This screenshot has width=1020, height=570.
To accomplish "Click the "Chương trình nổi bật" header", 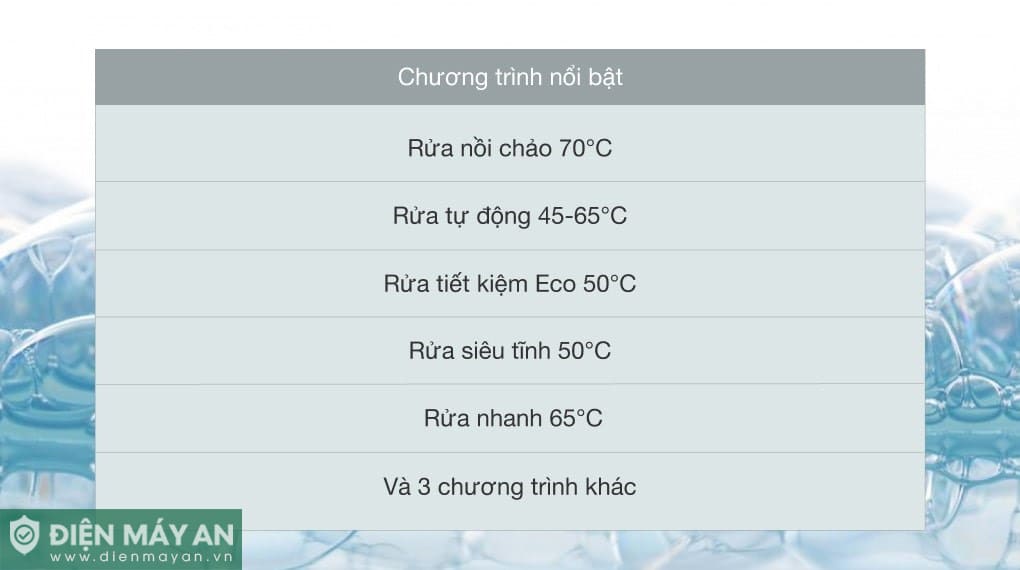I will (510, 77).
